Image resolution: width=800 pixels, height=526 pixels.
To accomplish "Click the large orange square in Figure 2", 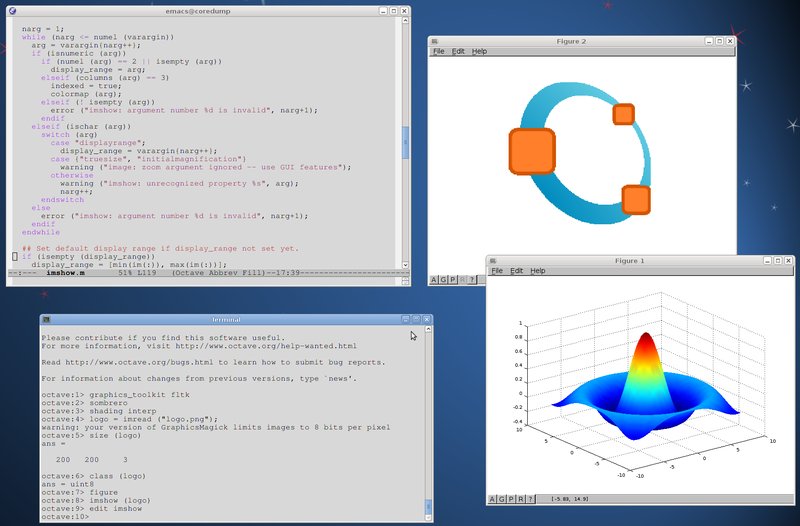I will [532, 152].
